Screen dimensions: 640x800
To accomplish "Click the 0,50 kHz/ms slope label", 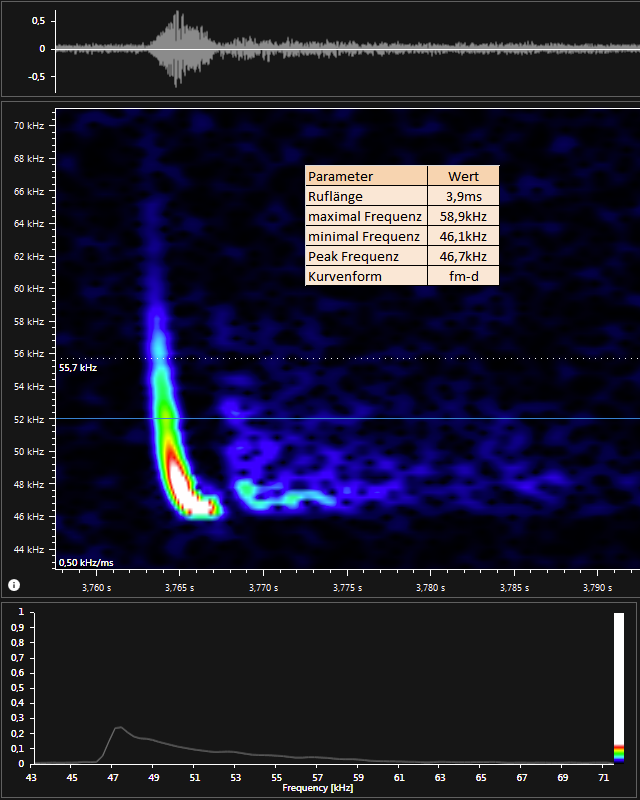I will [x=86, y=563].
